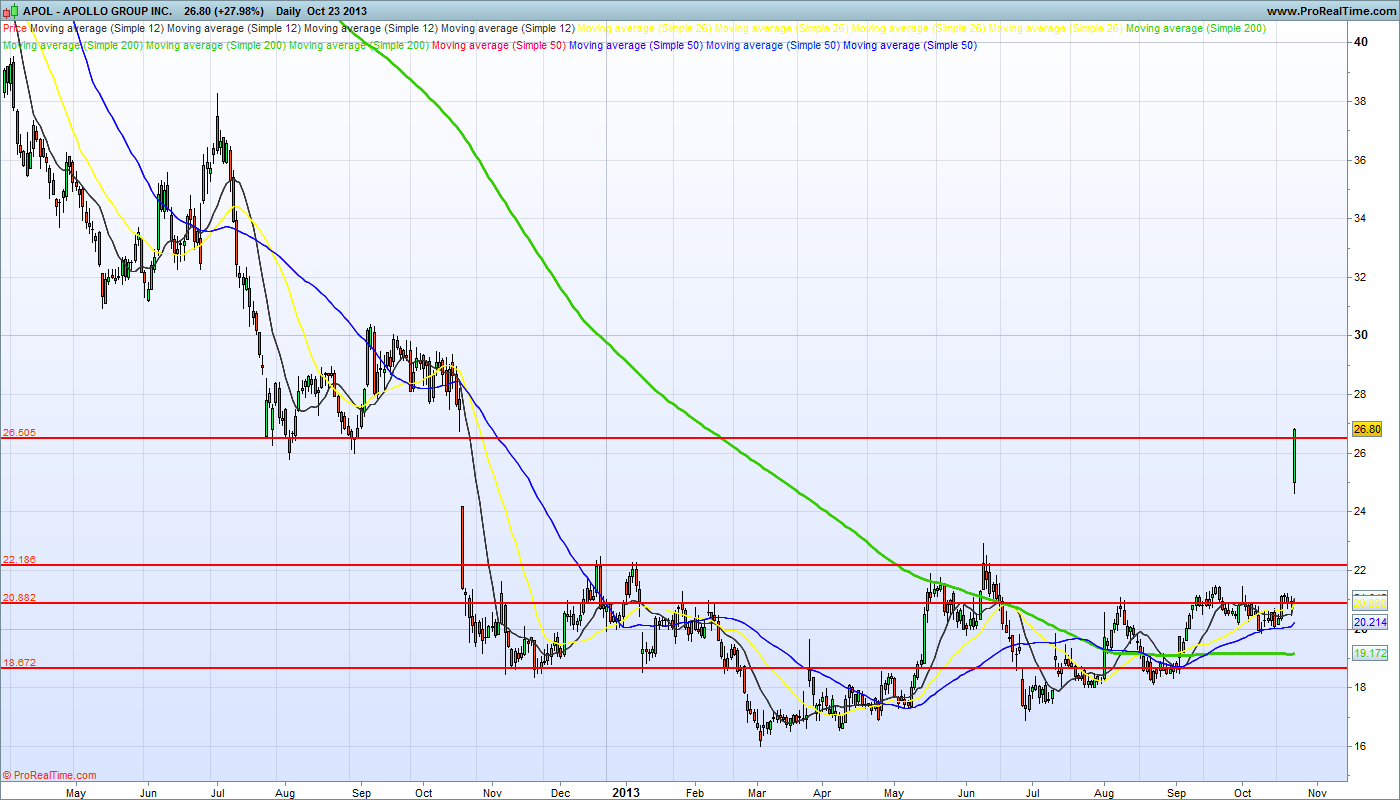Select the red Price legend label
Image resolution: width=1400 pixels, height=800 pixels.
(15, 29)
